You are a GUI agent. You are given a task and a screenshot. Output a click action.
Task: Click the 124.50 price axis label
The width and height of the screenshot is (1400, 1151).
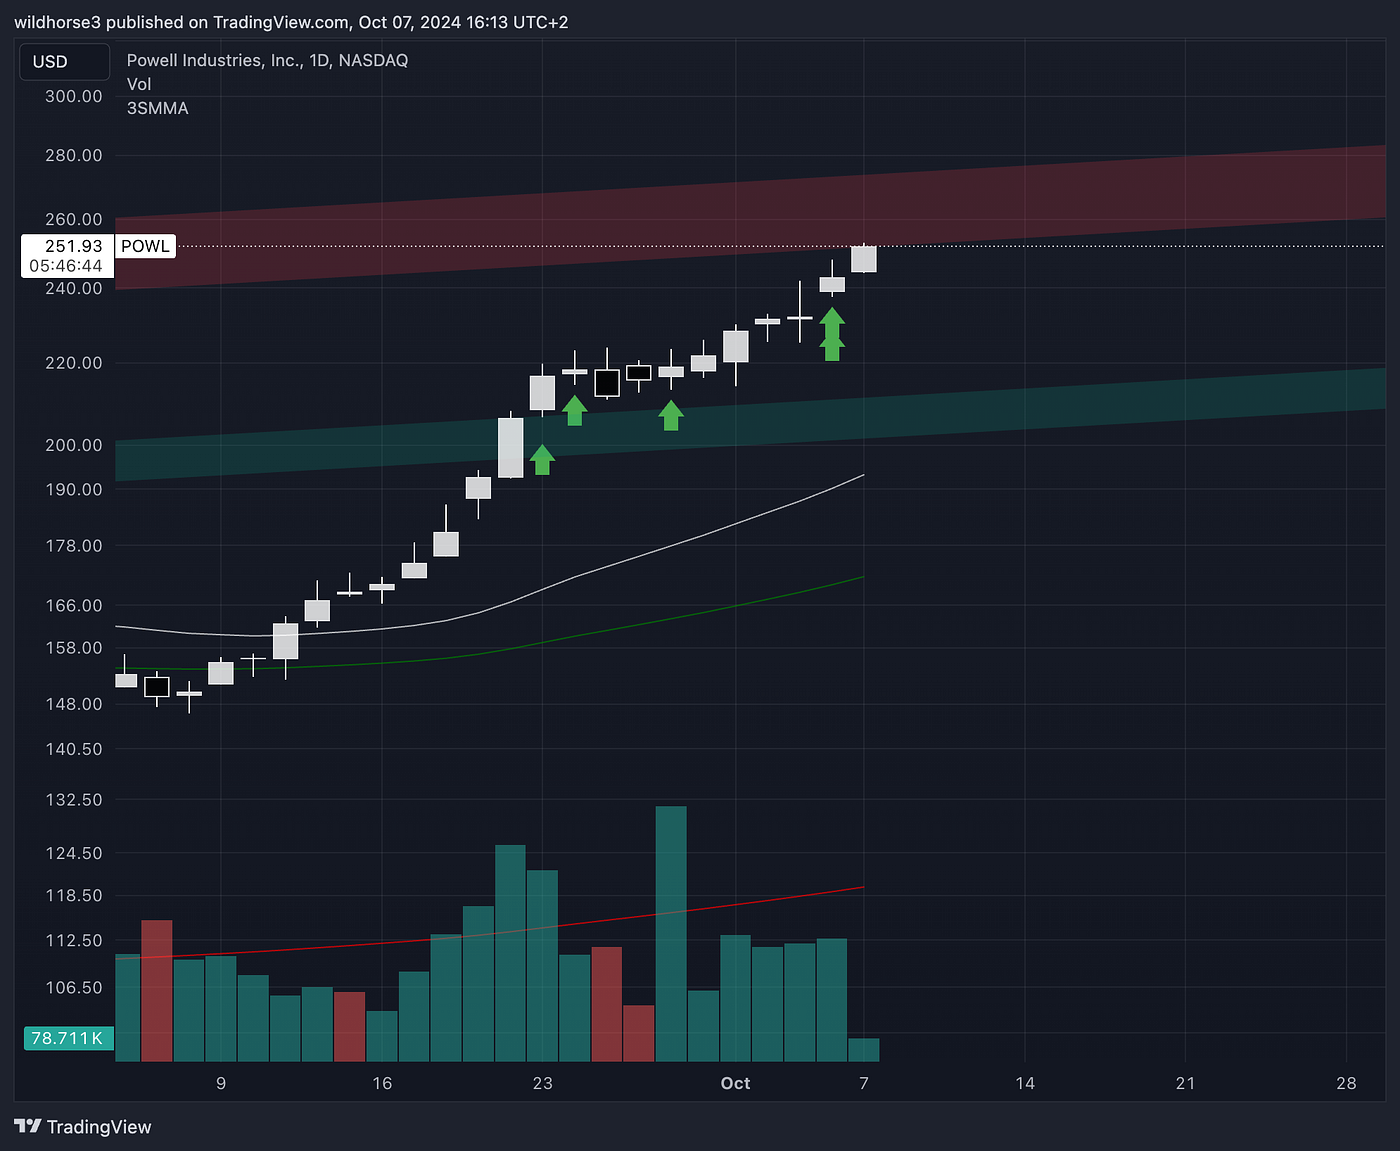click(74, 853)
